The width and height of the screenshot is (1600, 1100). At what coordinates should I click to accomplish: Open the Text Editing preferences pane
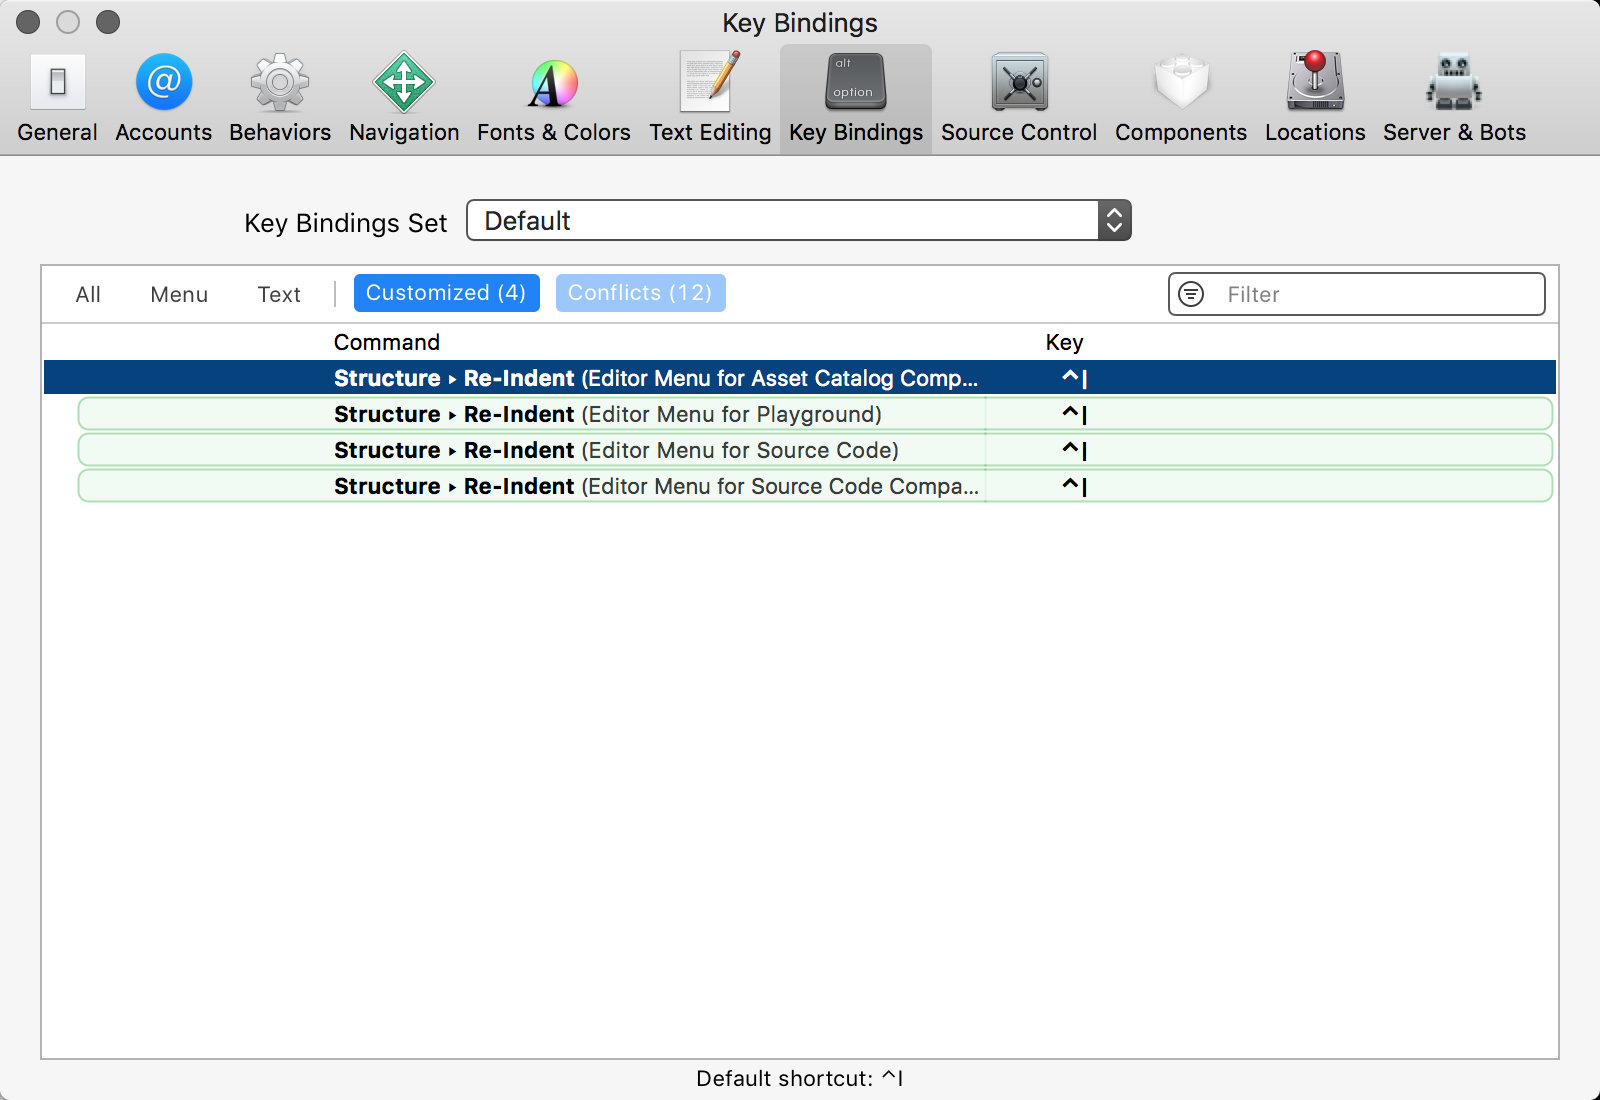coord(710,98)
